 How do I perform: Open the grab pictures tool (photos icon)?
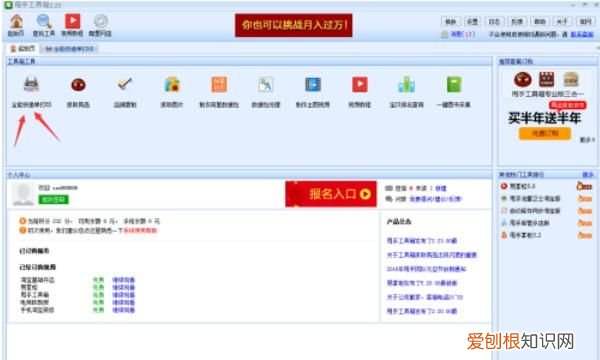172,84
